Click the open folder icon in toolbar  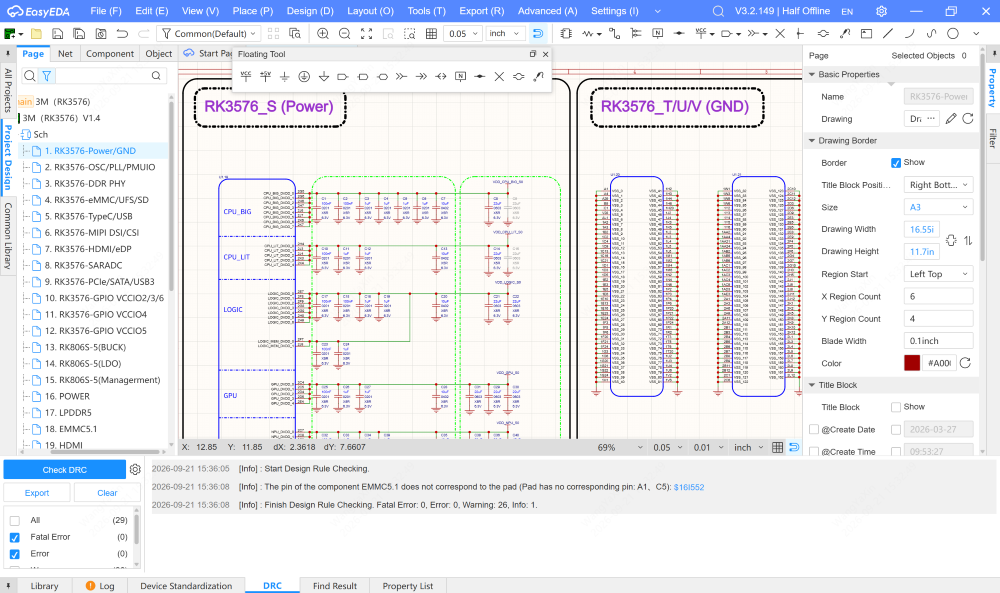[x=36, y=34]
